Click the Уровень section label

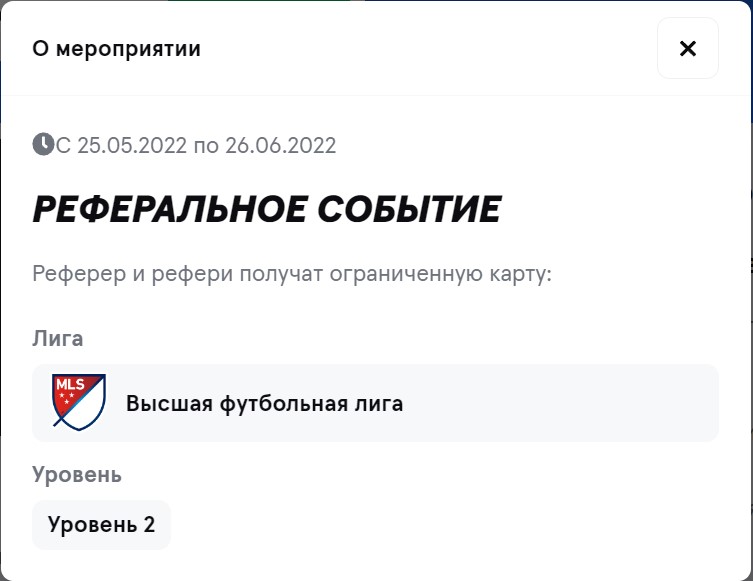click(x=77, y=475)
